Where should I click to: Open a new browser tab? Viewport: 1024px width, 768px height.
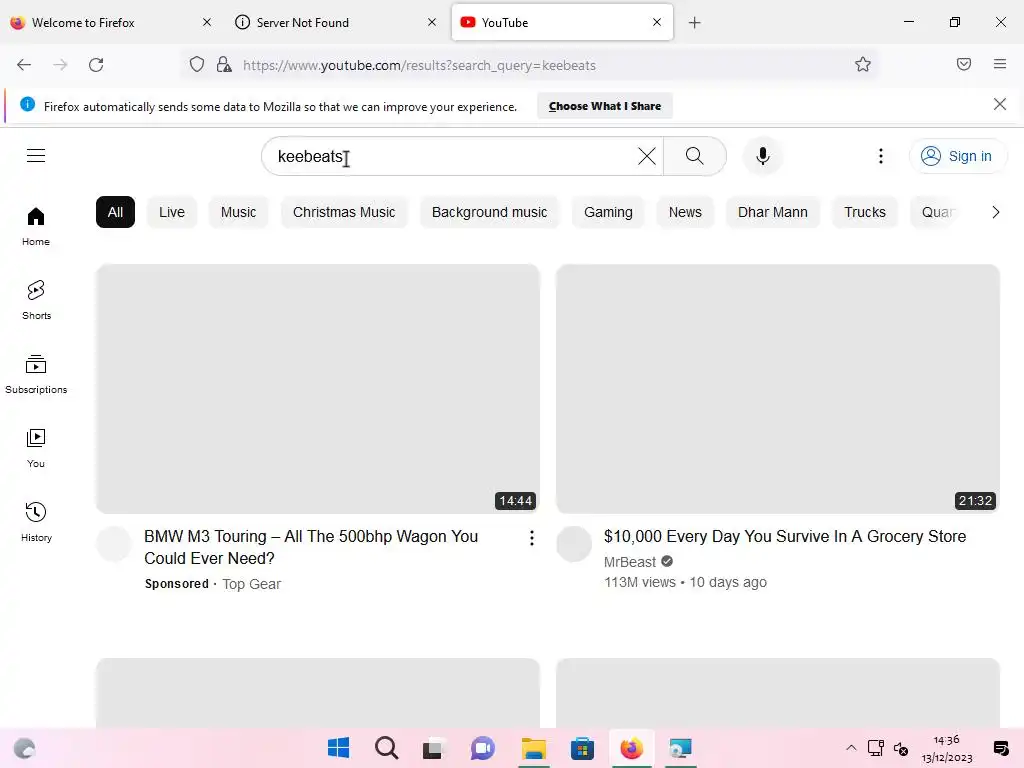[x=694, y=23]
